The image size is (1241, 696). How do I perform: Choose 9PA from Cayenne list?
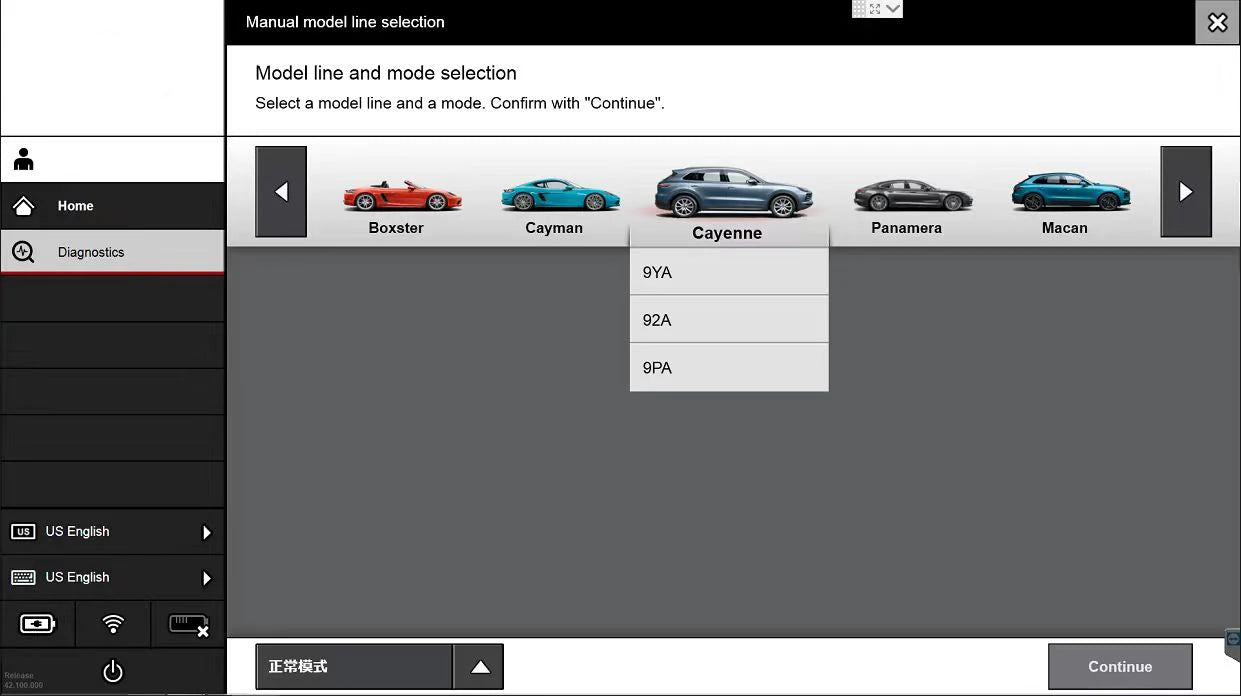[729, 368]
